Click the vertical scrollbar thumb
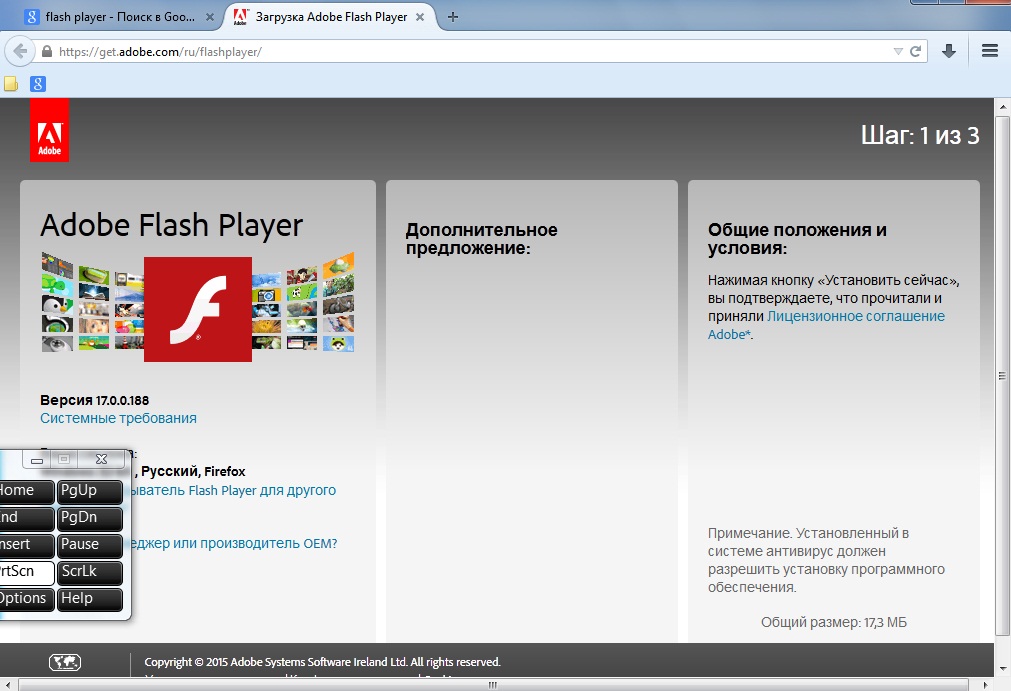Image resolution: width=1011 pixels, height=691 pixels. (x=1002, y=376)
